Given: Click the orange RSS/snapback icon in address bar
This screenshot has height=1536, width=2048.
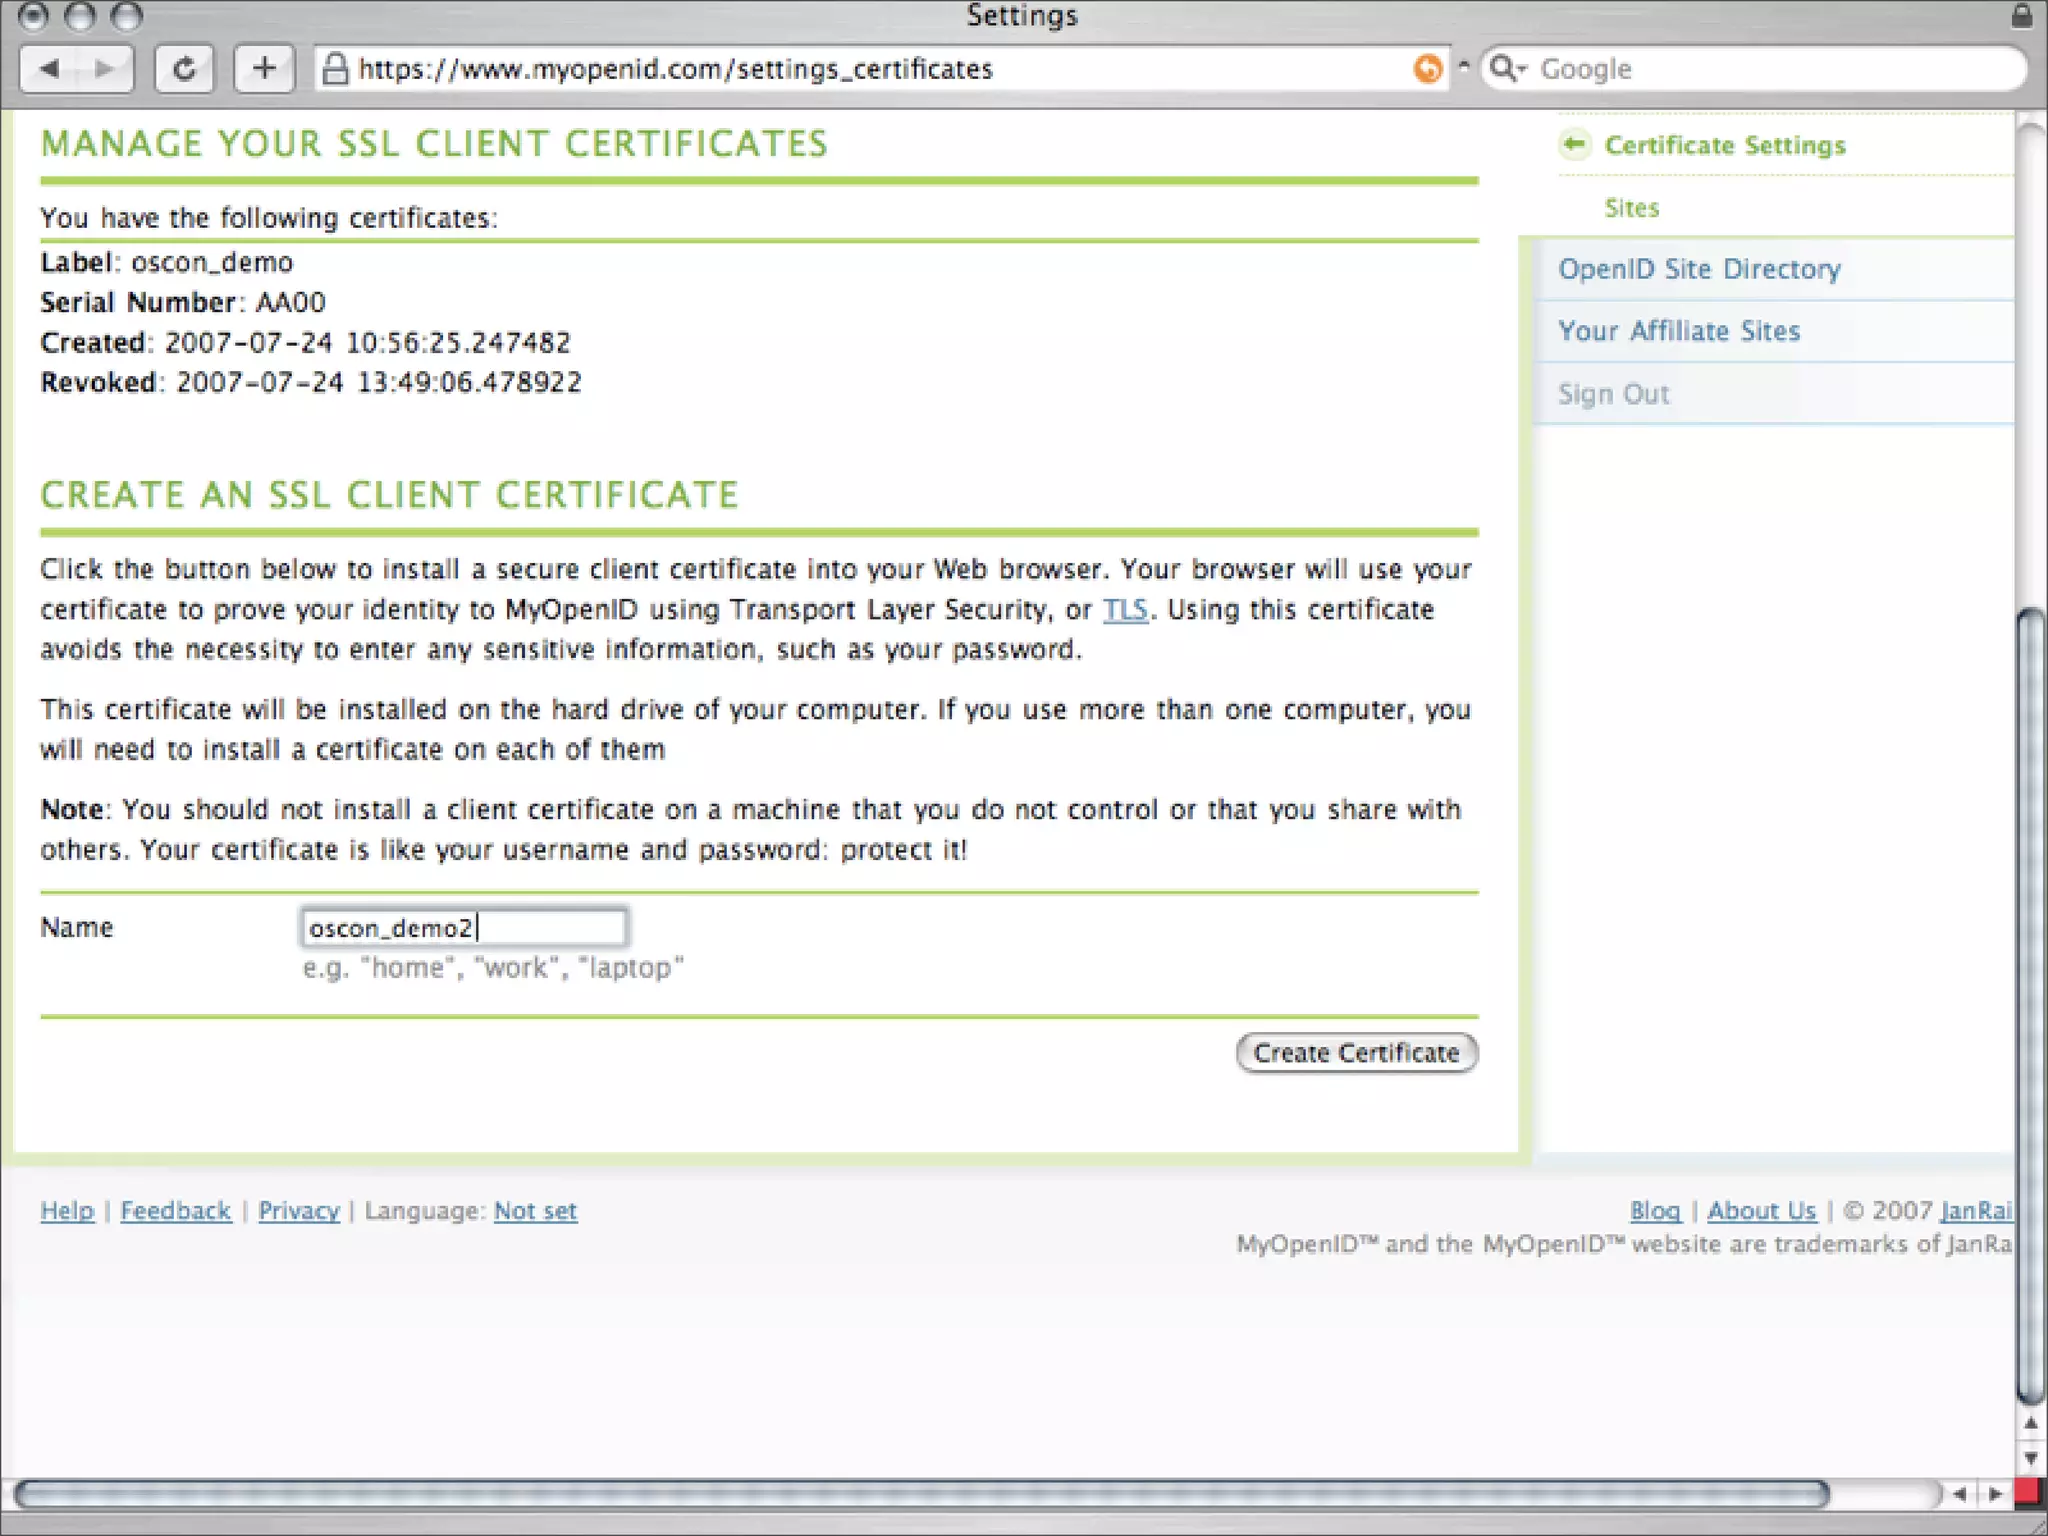Looking at the screenshot, I should (x=1428, y=69).
